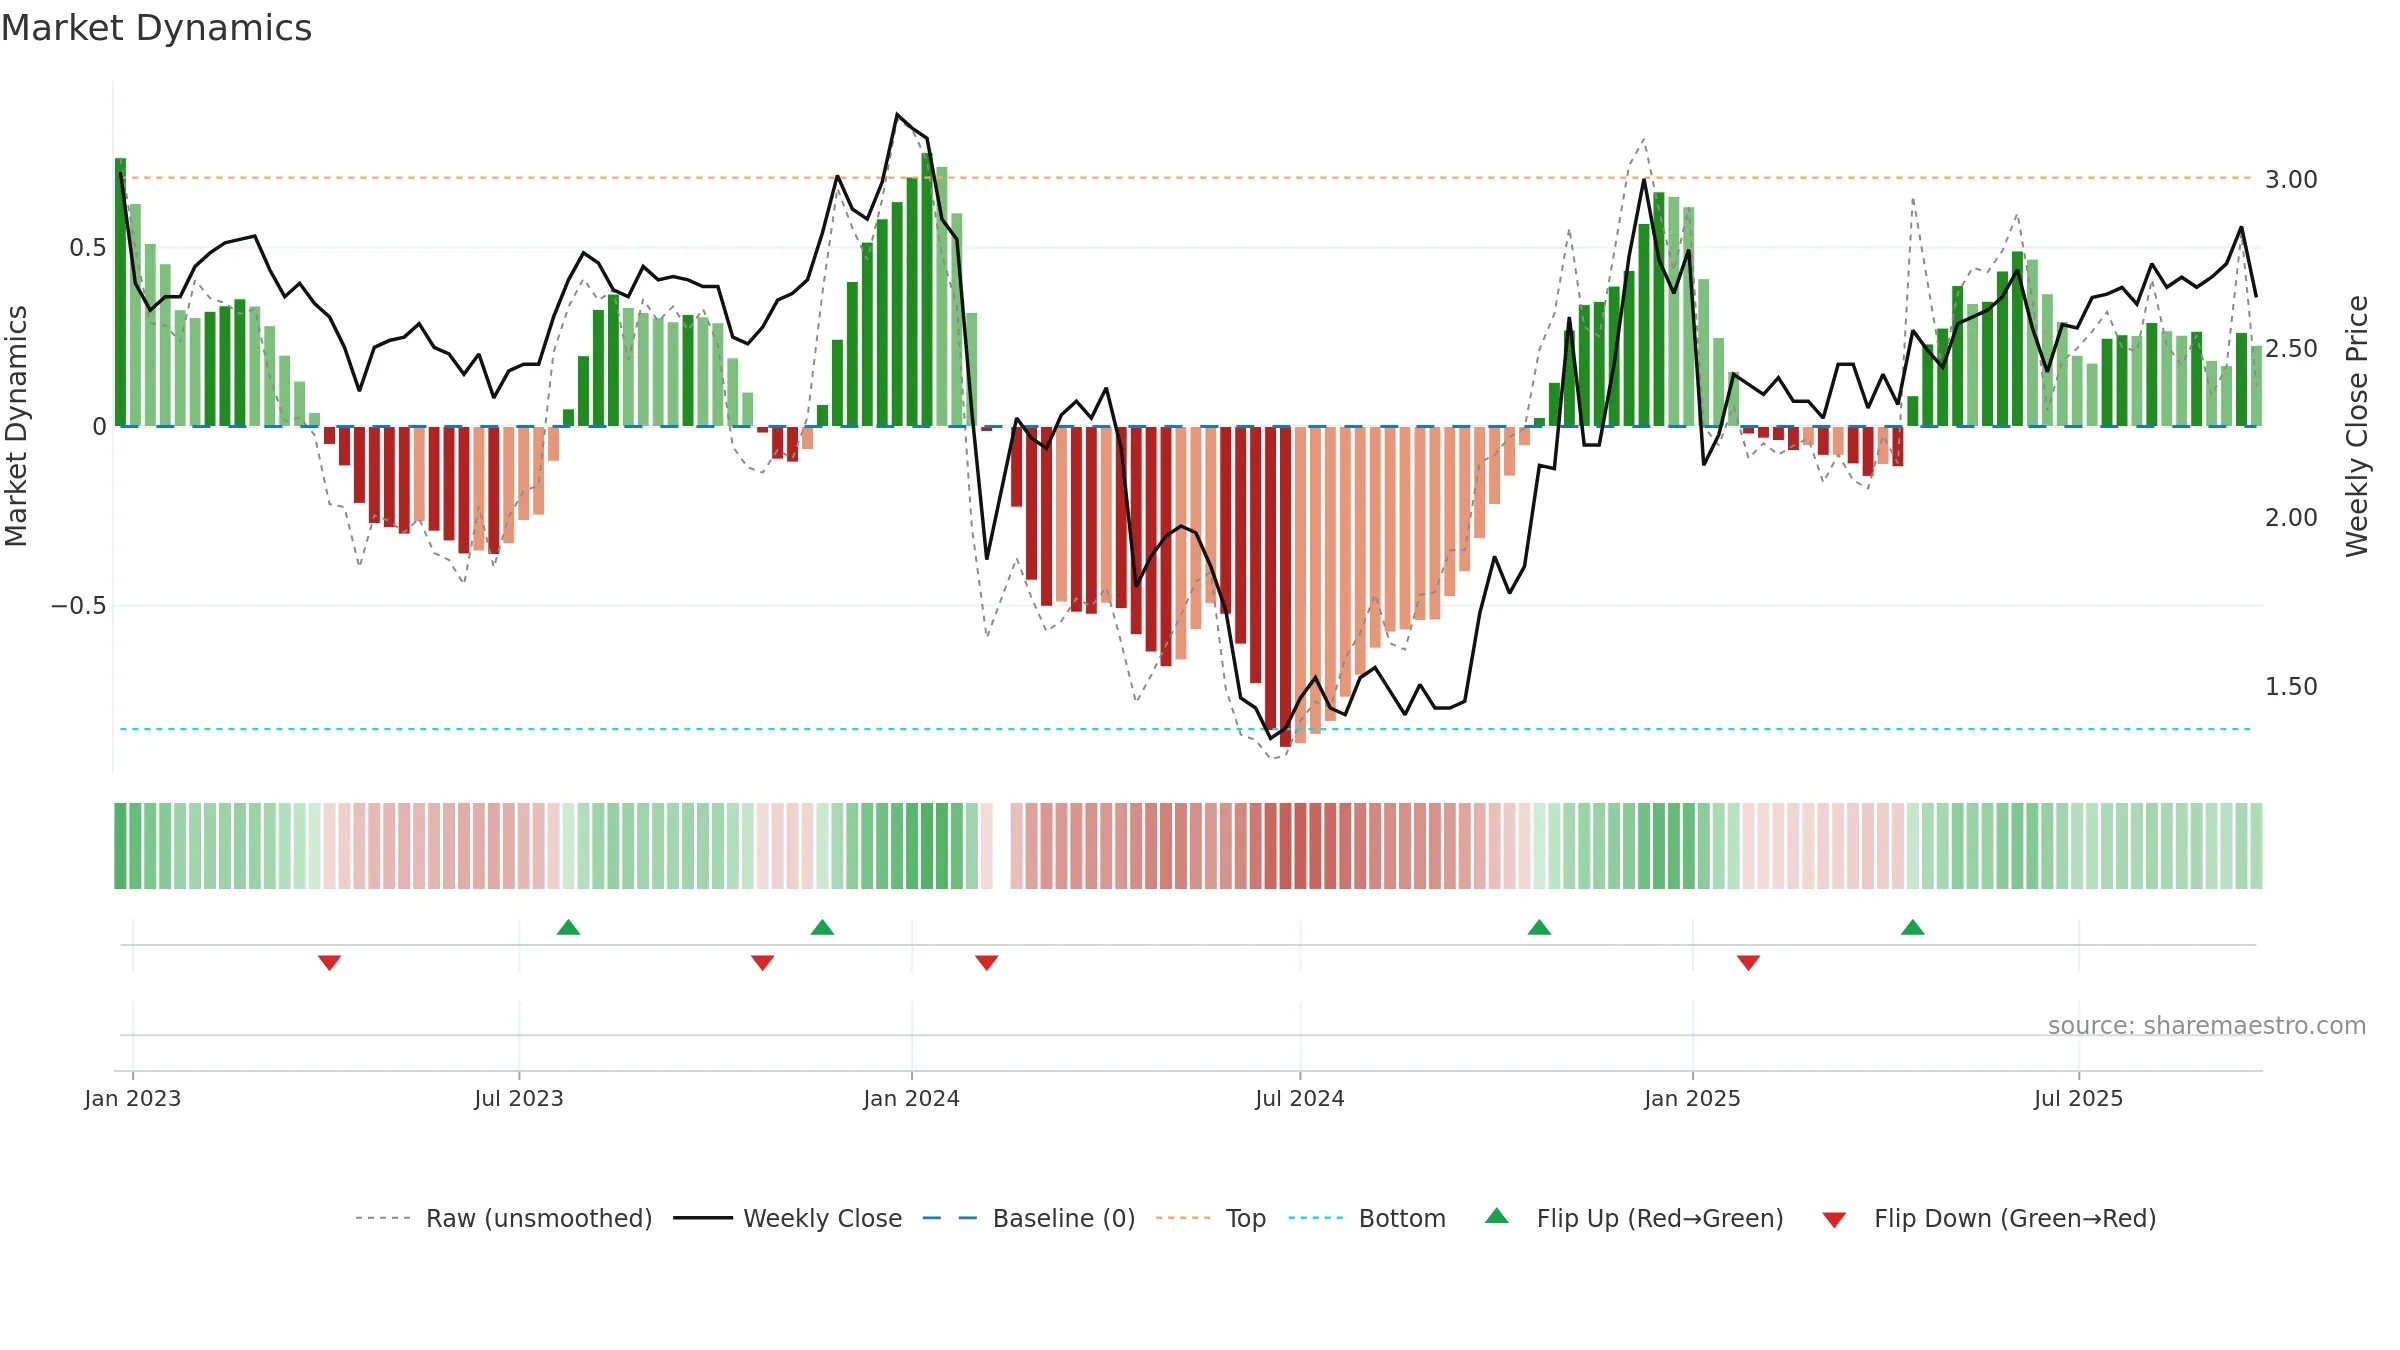The width and height of the screenshot is (2400, 1350).
Task: Click the green flip-up marker near April 2025
Action: pos(1913,927)
